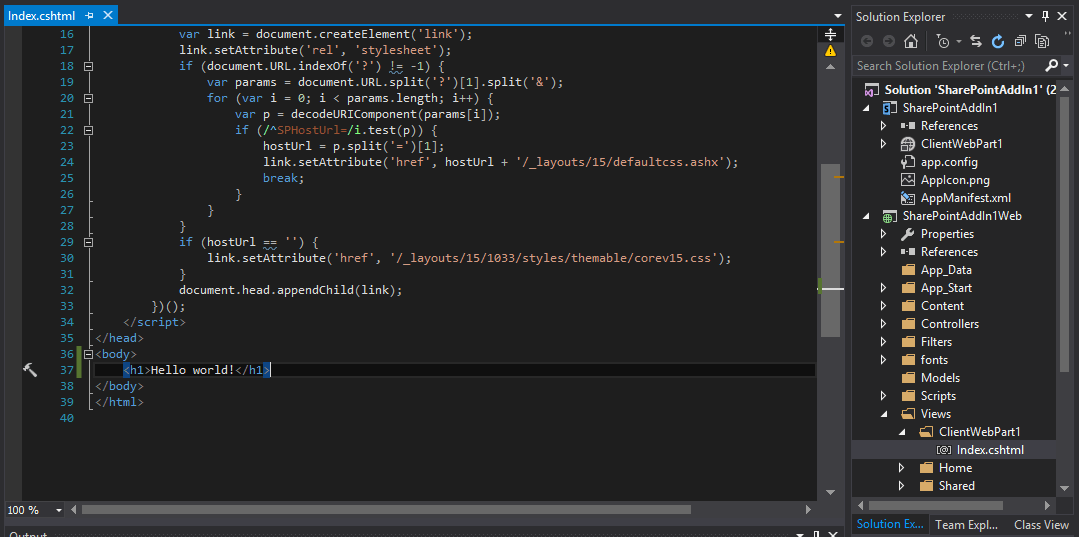Screen dimensions: 1079x537
Task: Close the Index.cshtml tab
Action: 107,14
